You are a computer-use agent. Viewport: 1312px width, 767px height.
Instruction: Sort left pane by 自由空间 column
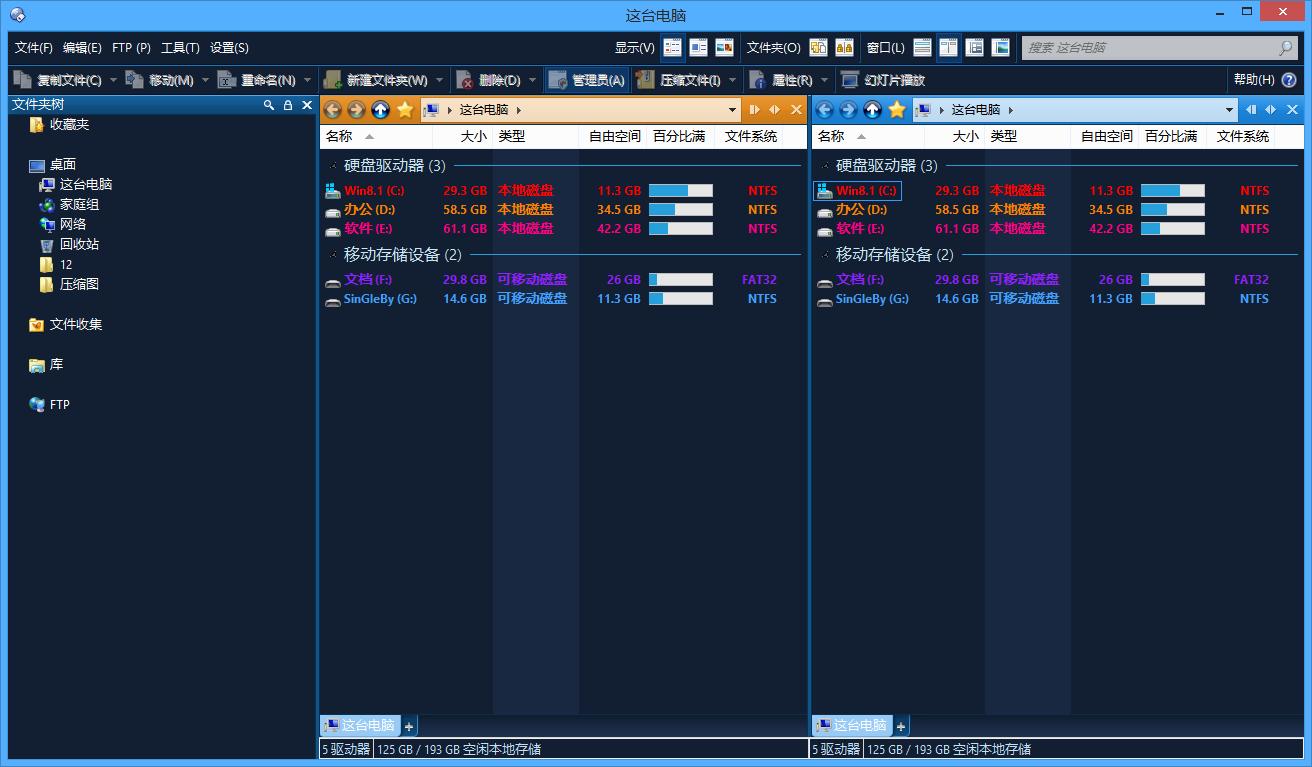[x=614, y=136]
